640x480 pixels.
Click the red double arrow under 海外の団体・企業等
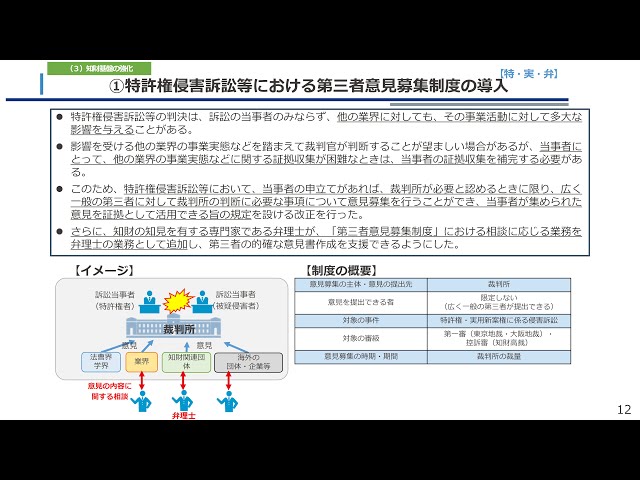228,380
